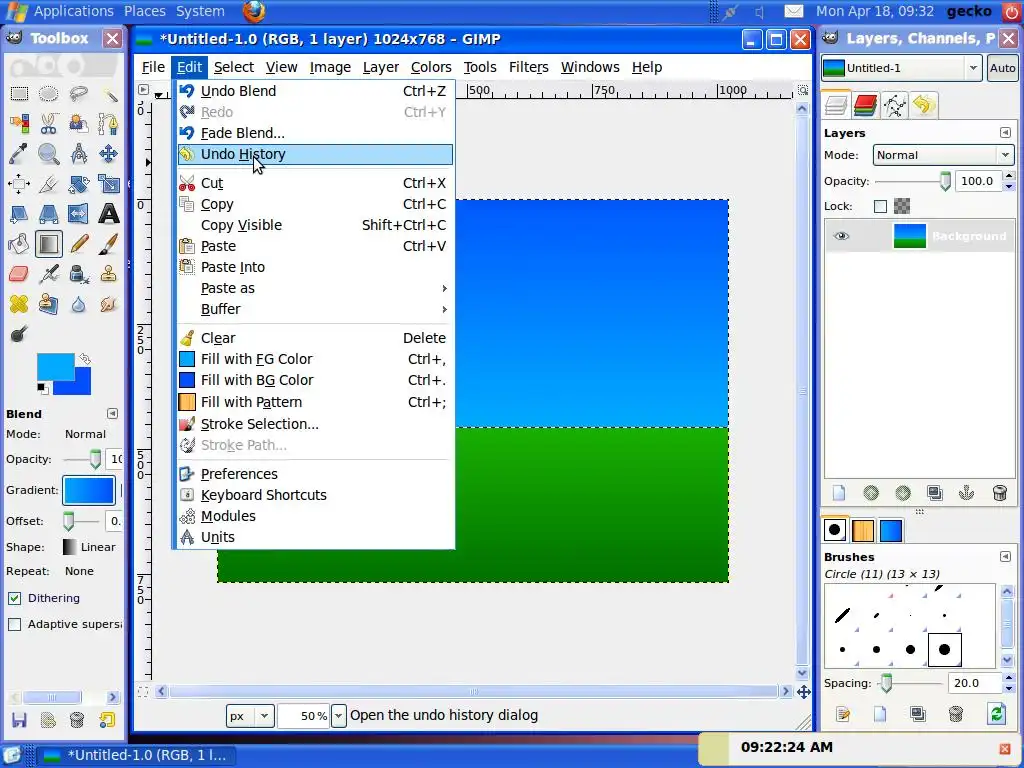The width and height of the screenshot is (1024, 768).
Task: Select the Scissors Select tool
Action: [x=48, y=123]
